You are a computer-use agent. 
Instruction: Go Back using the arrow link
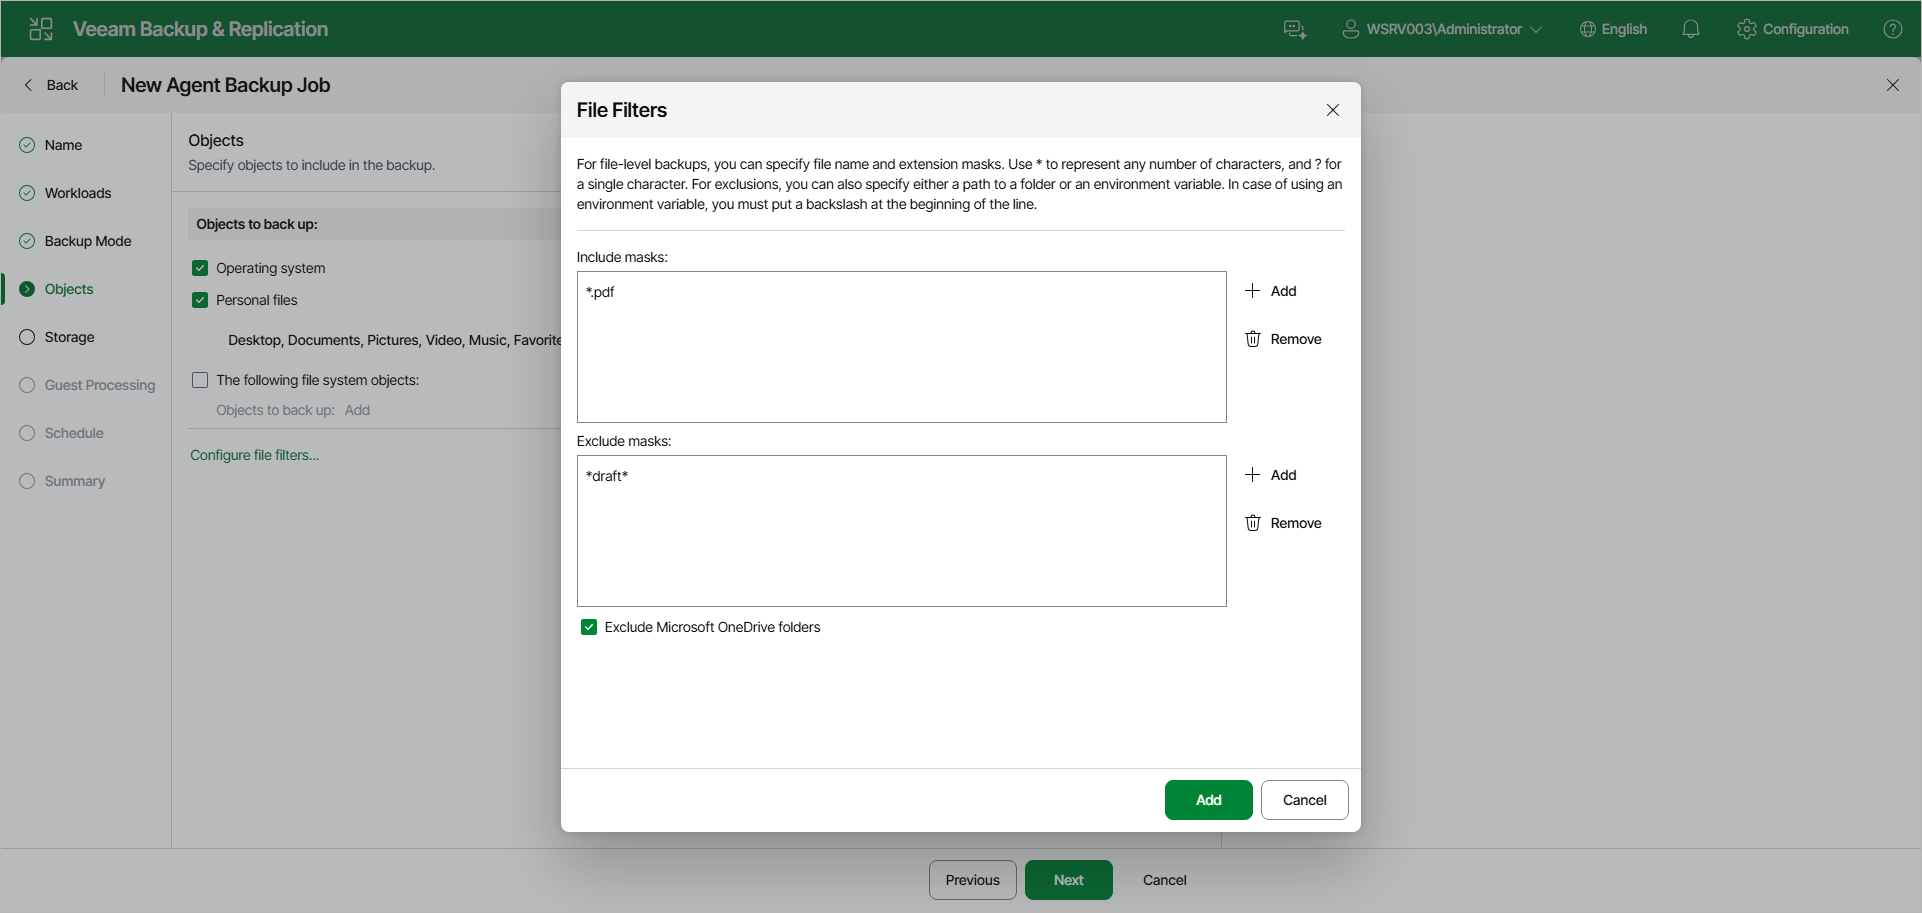(x=51, y=85)
